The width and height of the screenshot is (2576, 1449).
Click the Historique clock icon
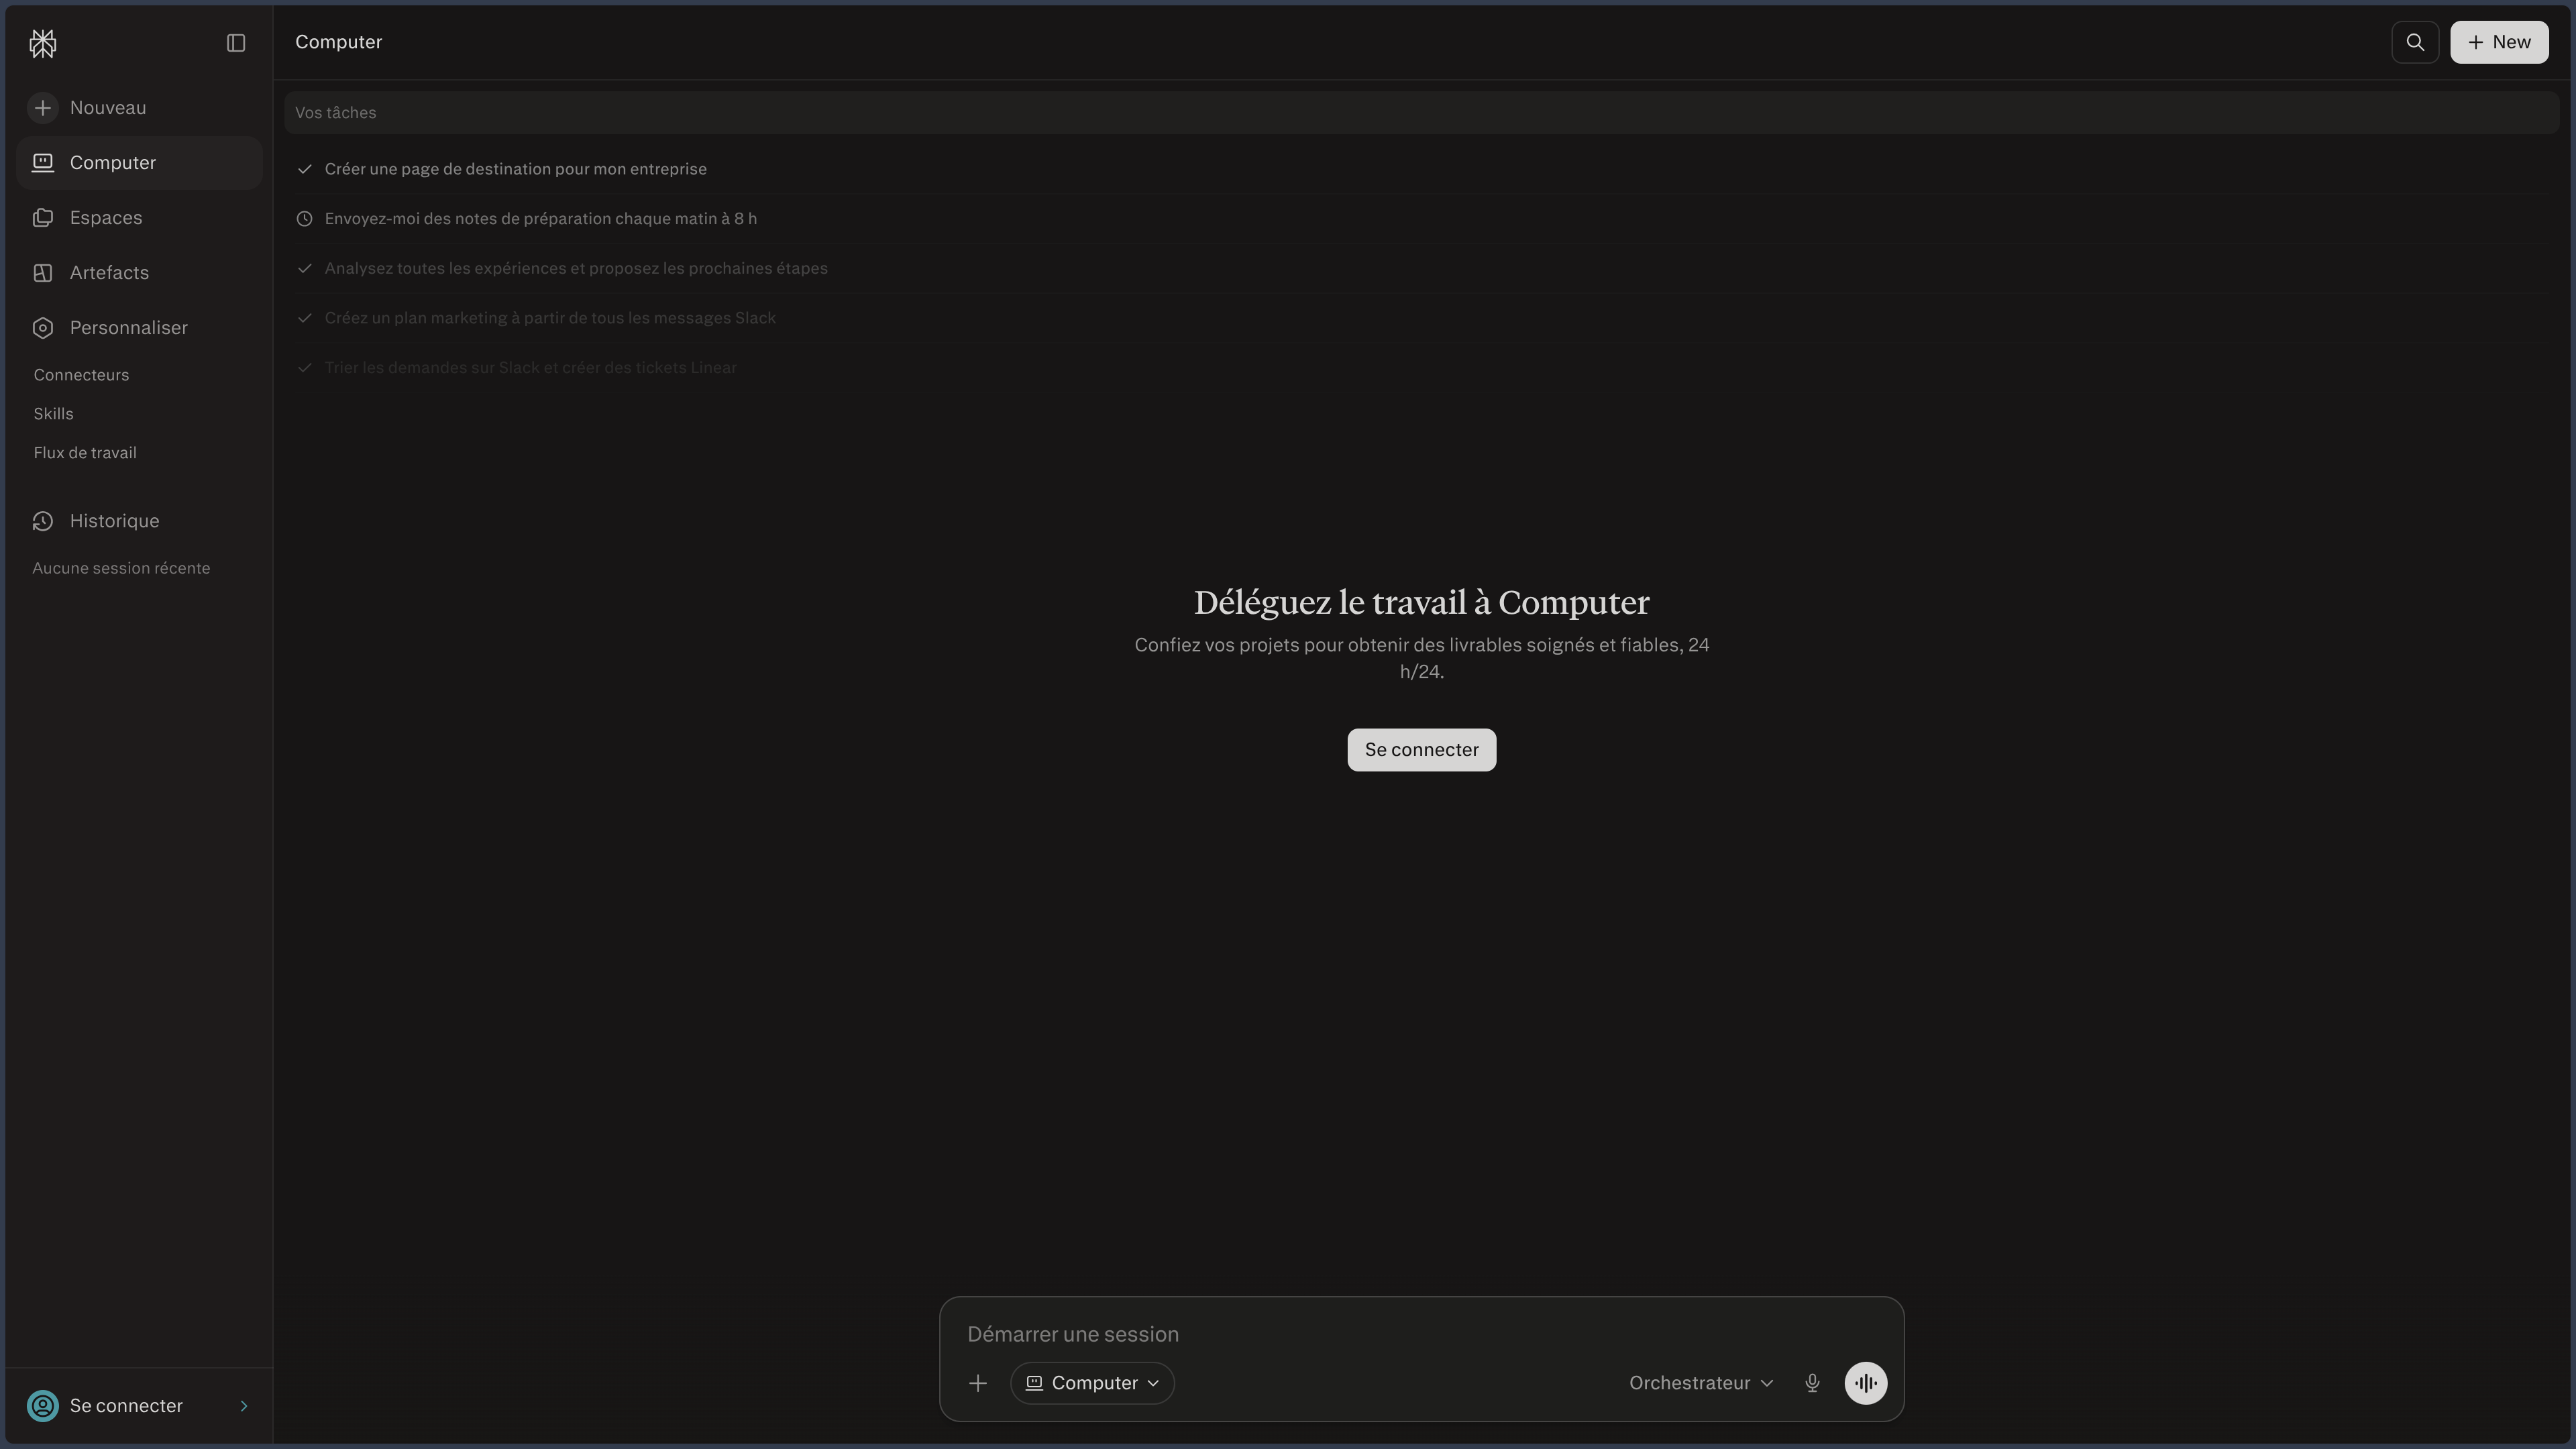pyautogui.click(x=43, y=521)
